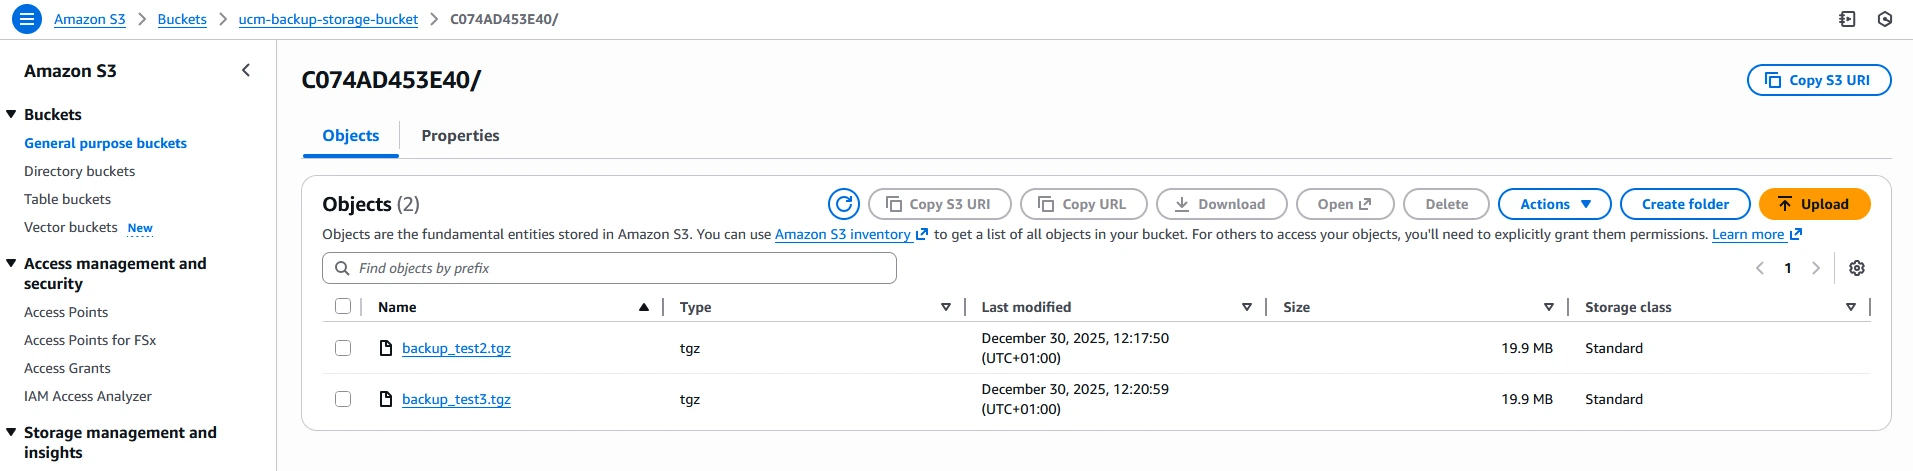The height and width of the screenshot is (471, 1913).
Task: Open the backup_test3.tgz object link
Action: (456, 399)
